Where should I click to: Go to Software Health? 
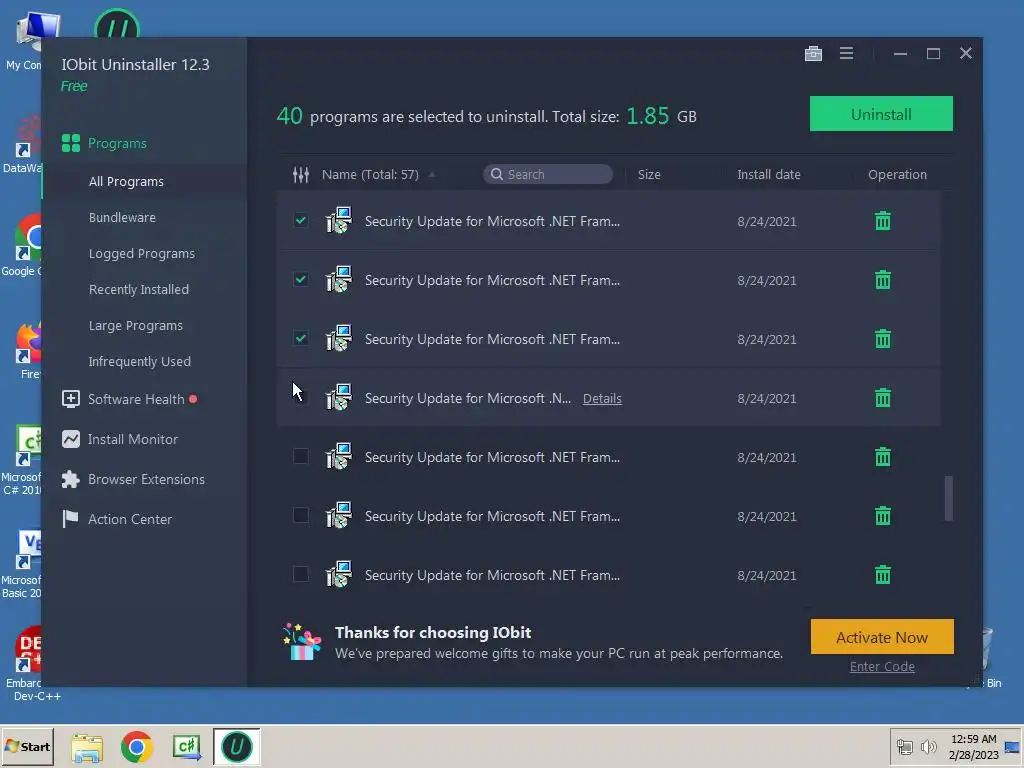pyautogui.click(x=136, y=399)
